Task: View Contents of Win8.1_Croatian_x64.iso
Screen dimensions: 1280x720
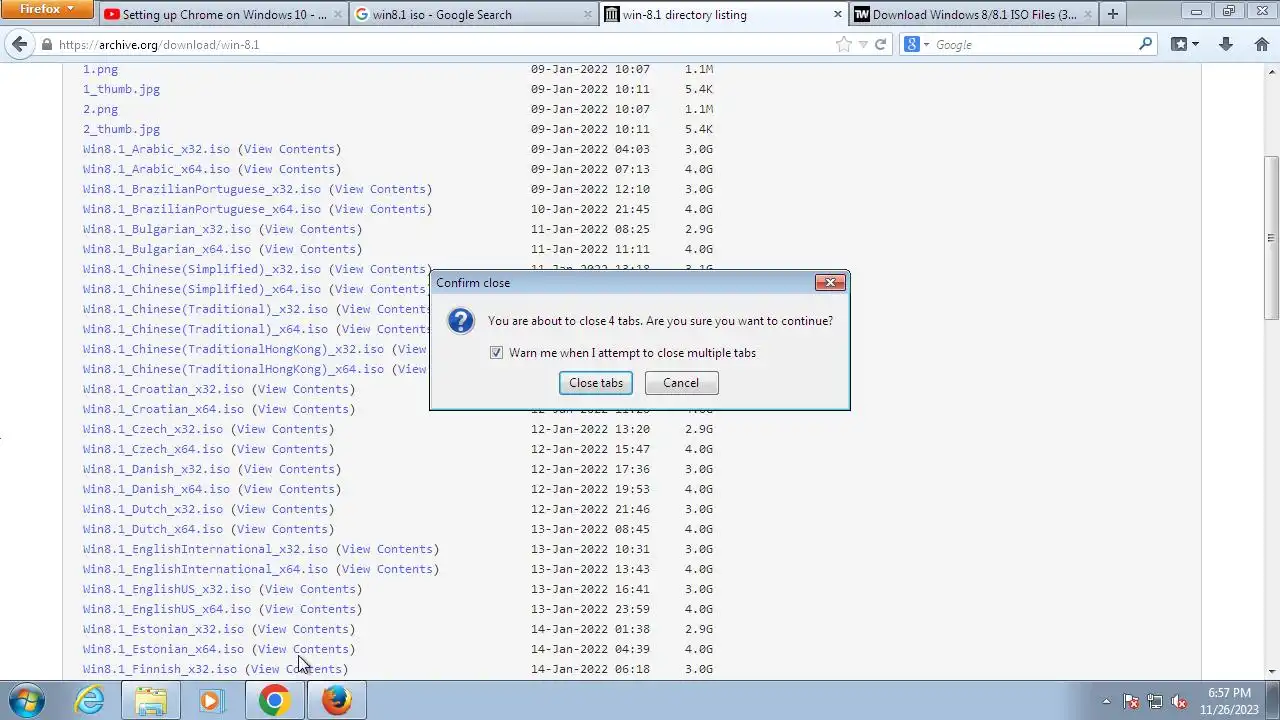Action: [303, 409]
